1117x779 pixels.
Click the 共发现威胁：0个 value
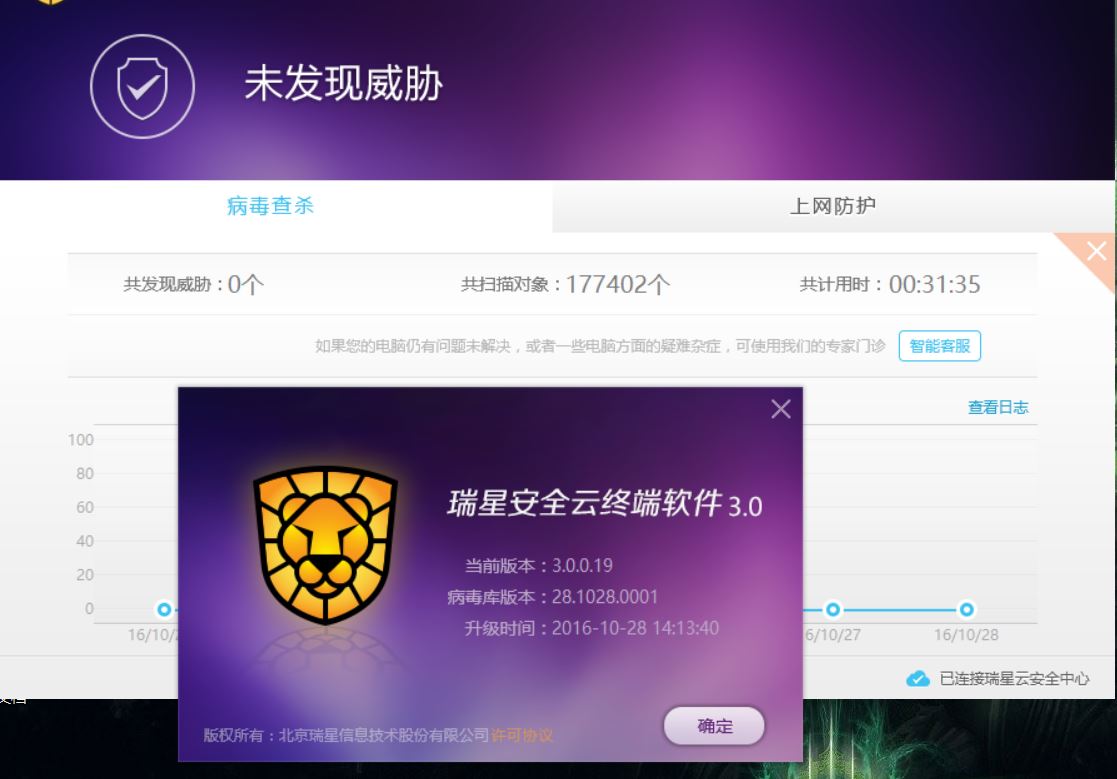coord(194,284)
